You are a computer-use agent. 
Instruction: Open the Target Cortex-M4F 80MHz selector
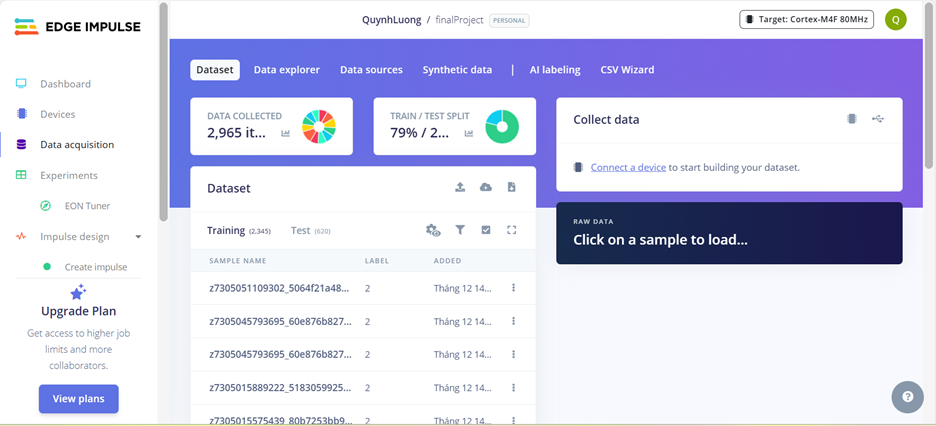coord(807,19)
